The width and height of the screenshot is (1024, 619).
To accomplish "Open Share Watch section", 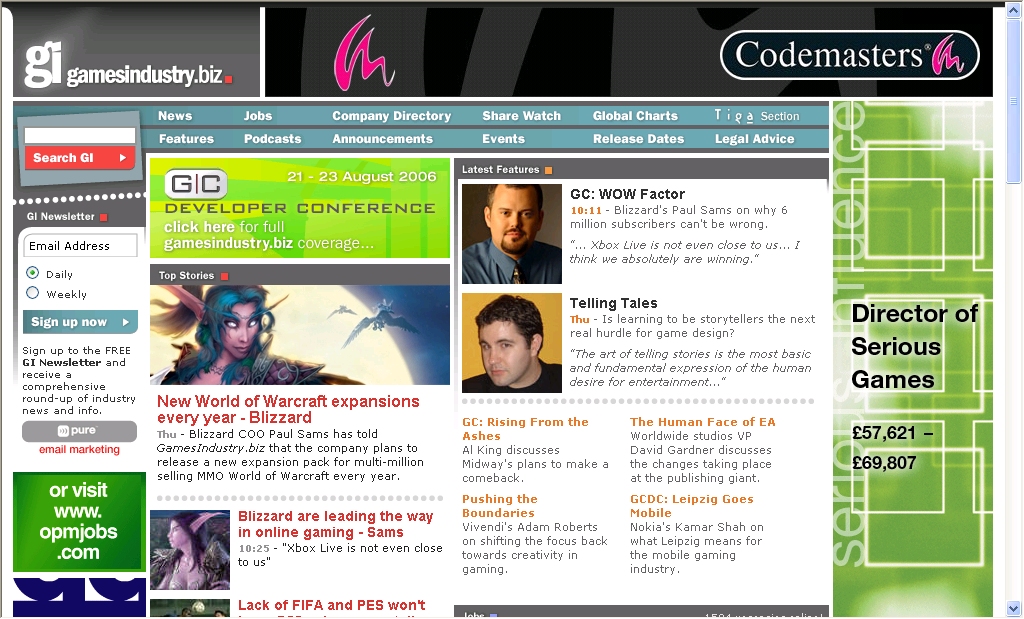I will click(521, 116).
